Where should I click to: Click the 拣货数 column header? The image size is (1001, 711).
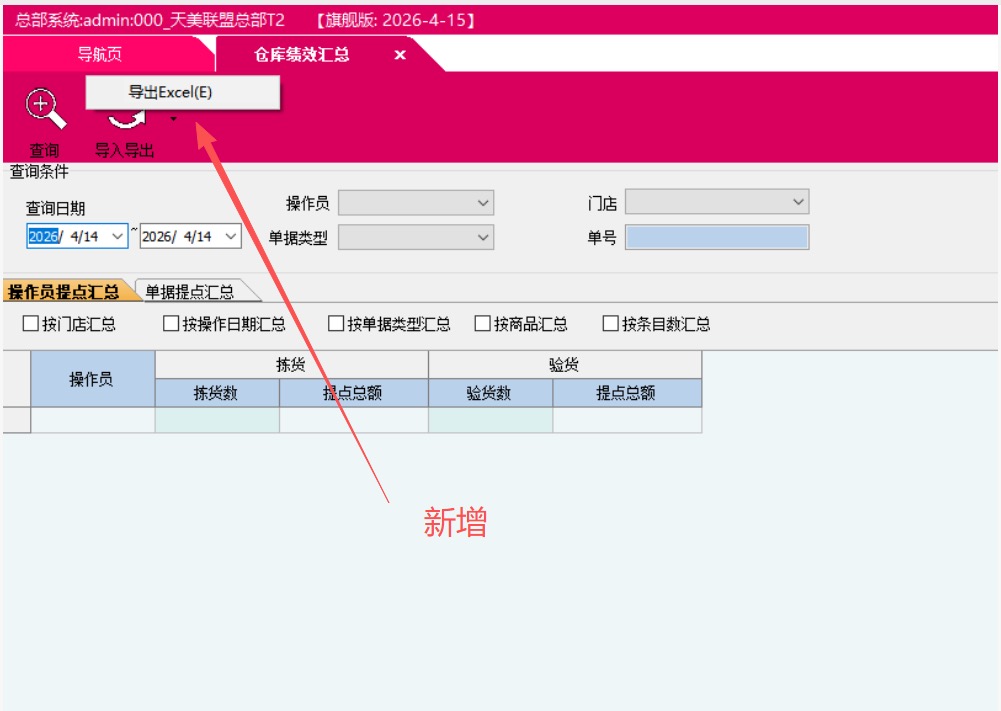(216, 393)
